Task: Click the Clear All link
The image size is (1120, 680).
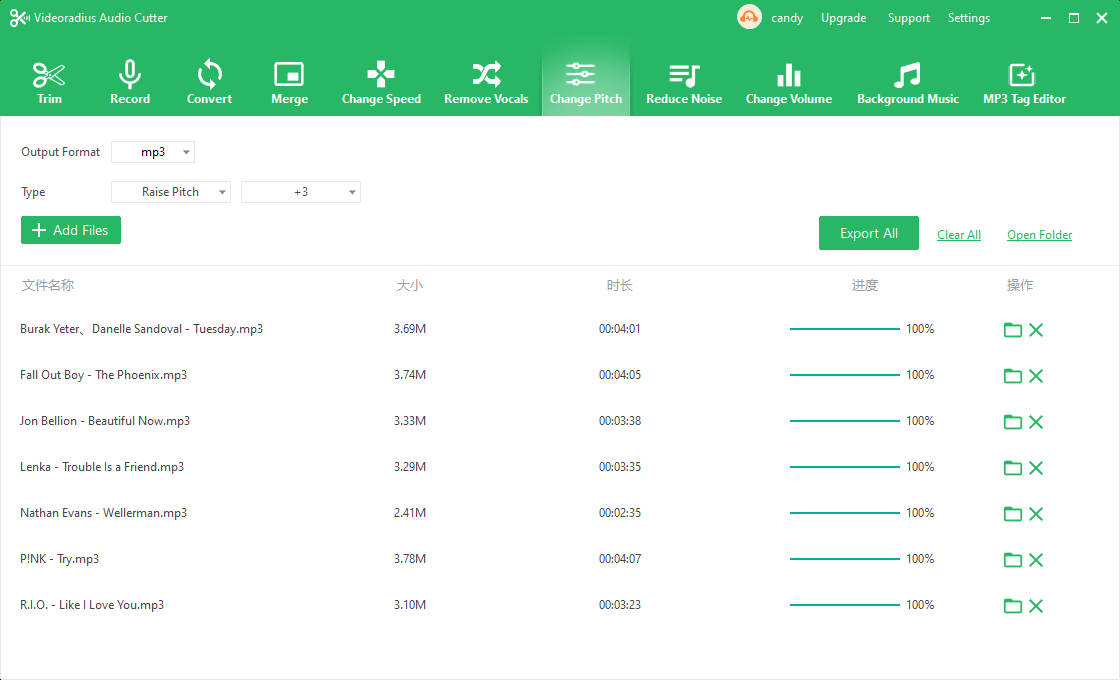Action: 959,235
